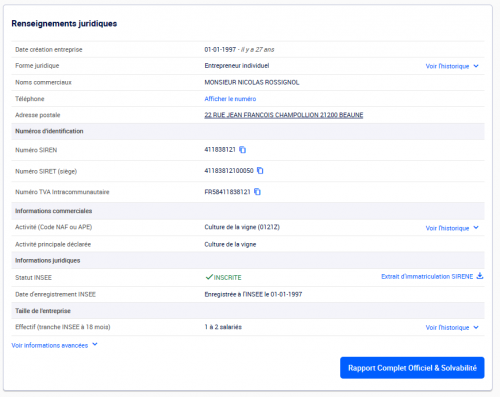Open Extrait d'immatriculation SIRENE link
This screenshot has height=397, width=500.
pyautogui.click(x=427, y=277)
